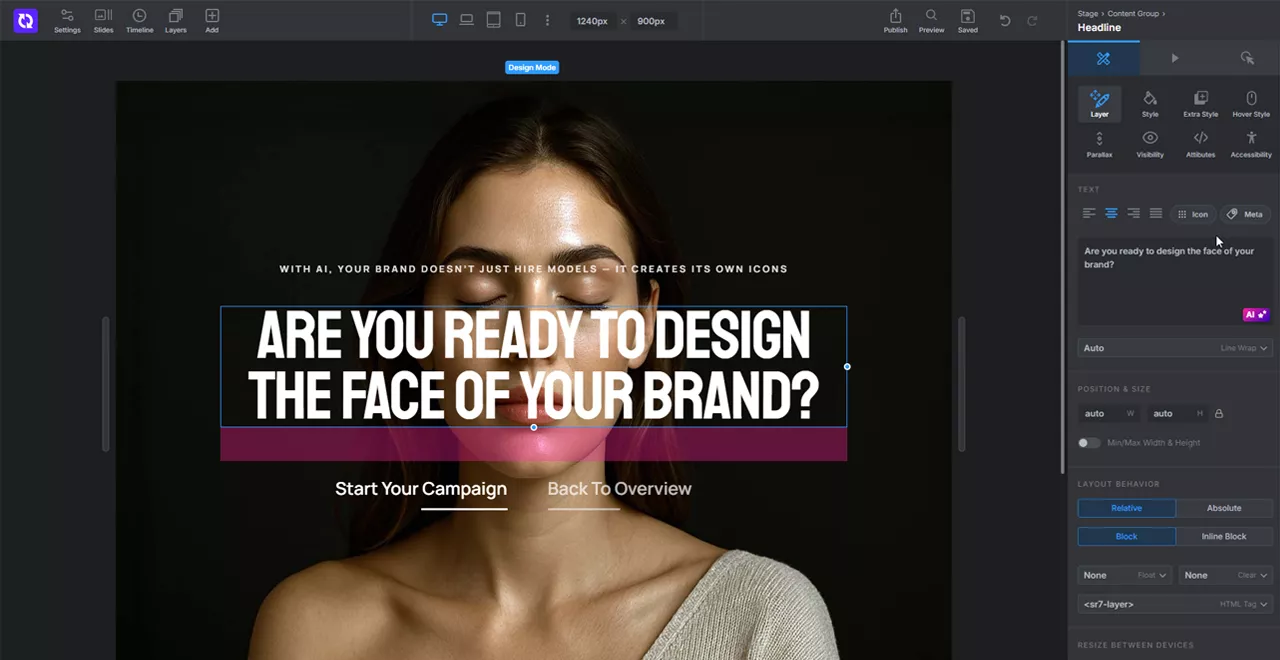1280x660 pixels.
Task: Click the Meta button
Action: click(1245, 214)
